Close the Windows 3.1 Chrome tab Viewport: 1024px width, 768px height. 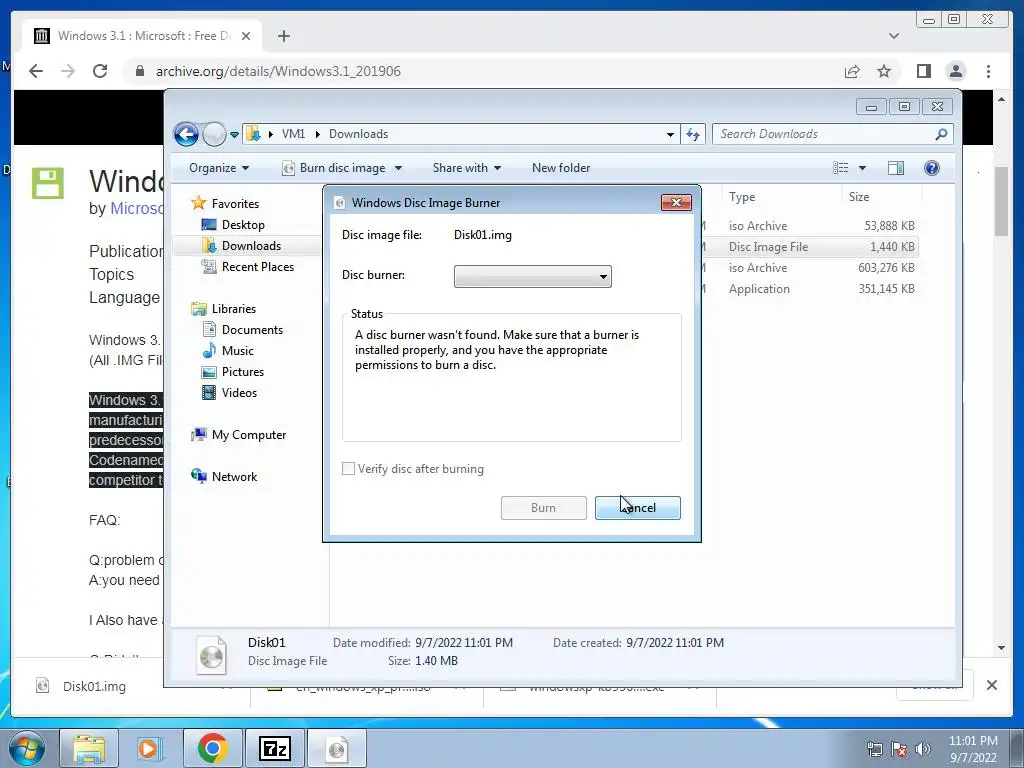click(246, 36)
